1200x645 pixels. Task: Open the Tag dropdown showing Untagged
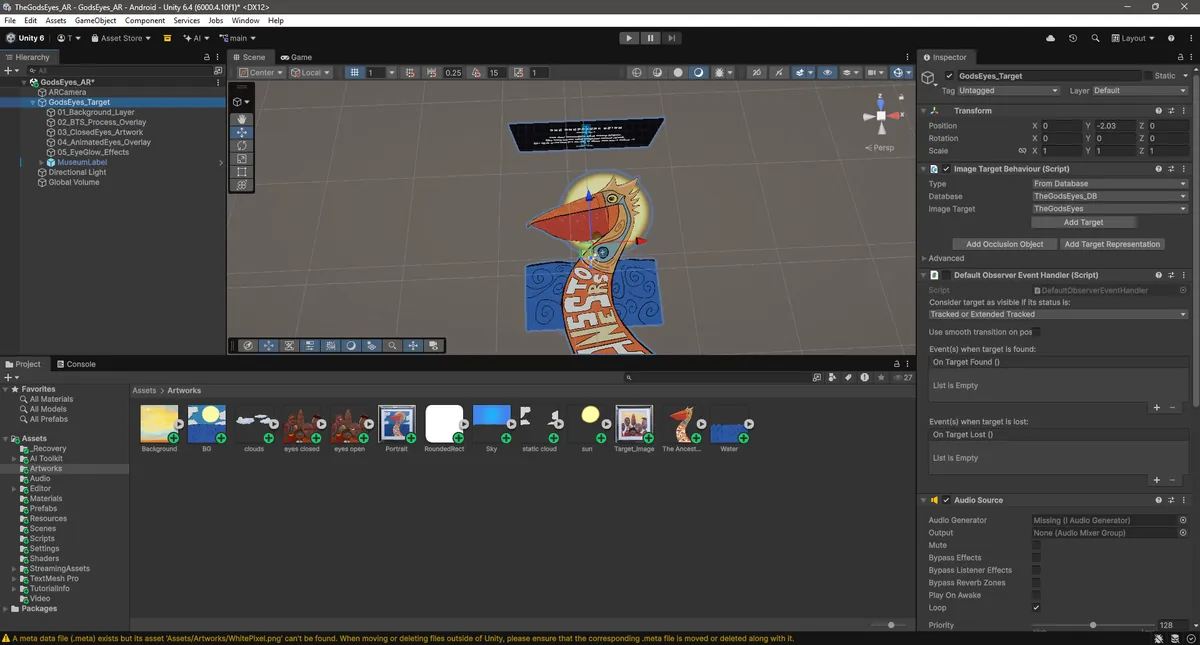click(x=1009, y=90)
